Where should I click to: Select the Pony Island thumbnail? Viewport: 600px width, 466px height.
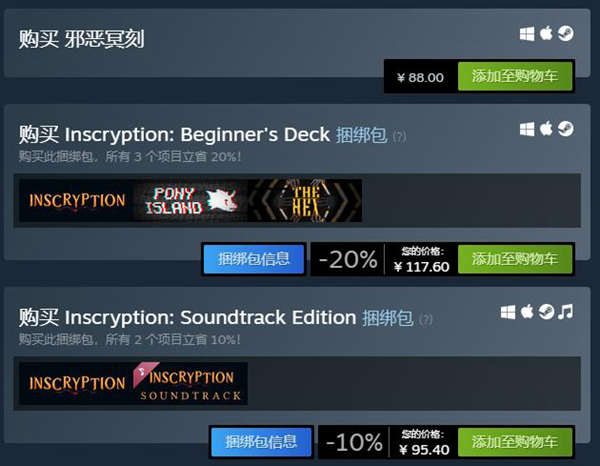(x=190, y=200)
